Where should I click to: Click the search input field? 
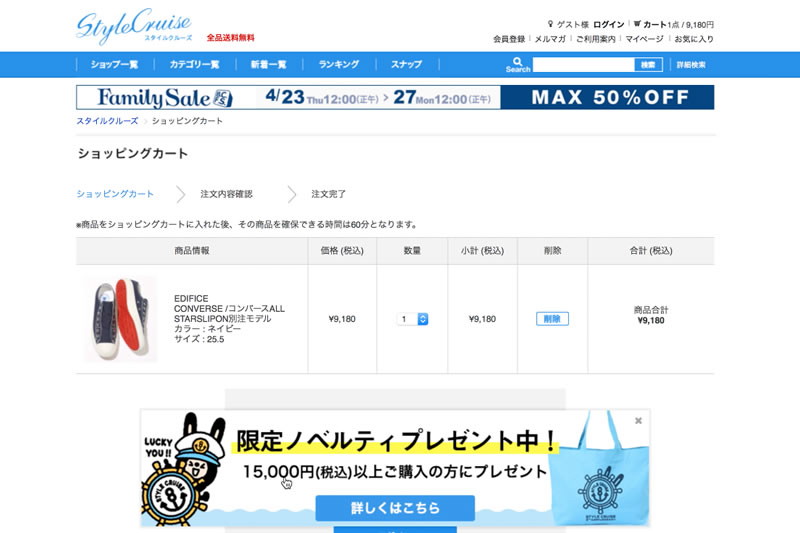[x=583, y=65]
